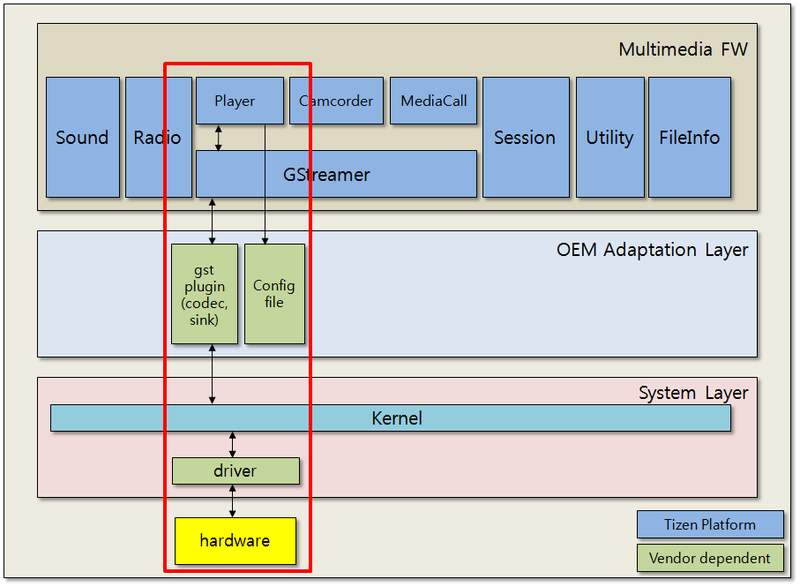The height and width of the screenshot is (587, 800).
Task: Select the FileInfo module block
Action: pyautogui.click(x=690, y=138)
